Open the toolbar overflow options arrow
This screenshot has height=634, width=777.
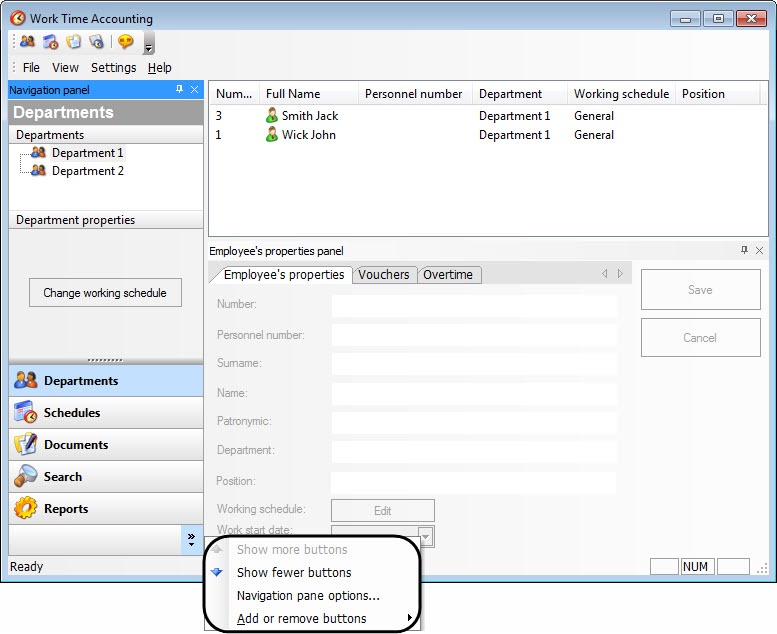tap(148, 43)
